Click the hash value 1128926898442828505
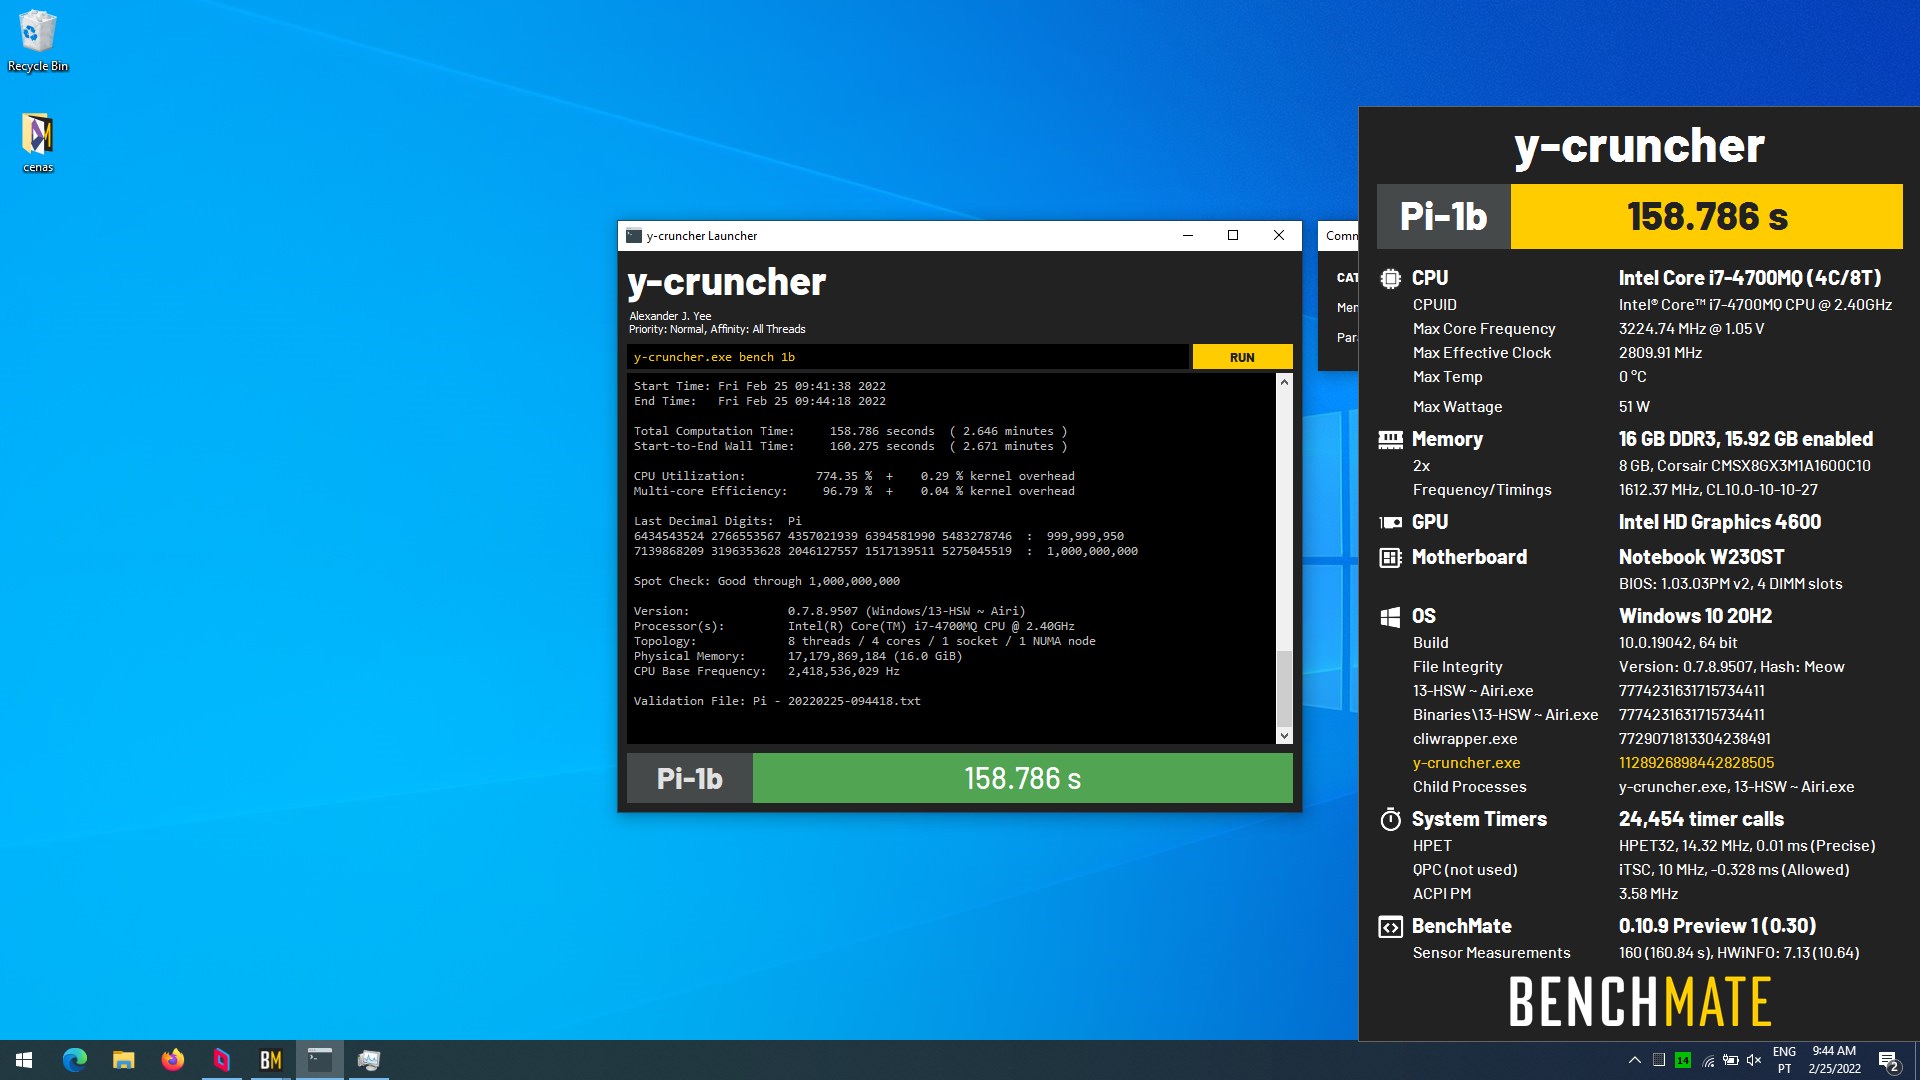The width and height of the screenshot is (1920, 1080). 1696,763
